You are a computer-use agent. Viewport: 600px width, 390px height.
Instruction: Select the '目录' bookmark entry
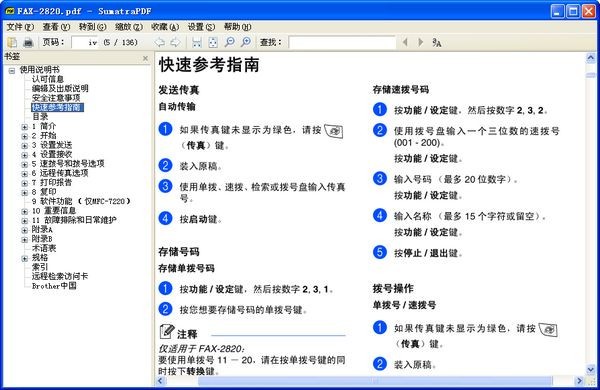tap(40, 117)
